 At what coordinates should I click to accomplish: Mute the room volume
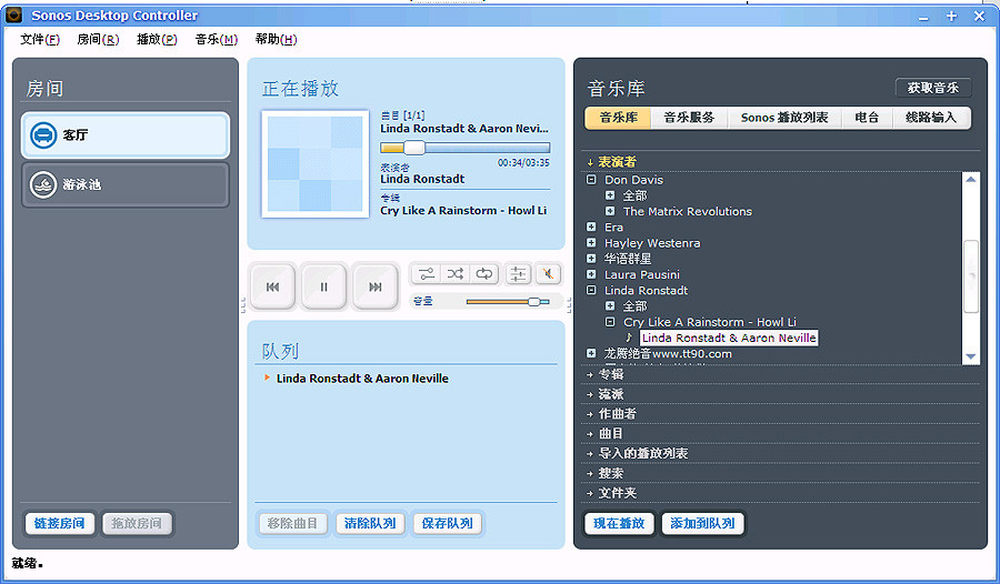point(548,274)
